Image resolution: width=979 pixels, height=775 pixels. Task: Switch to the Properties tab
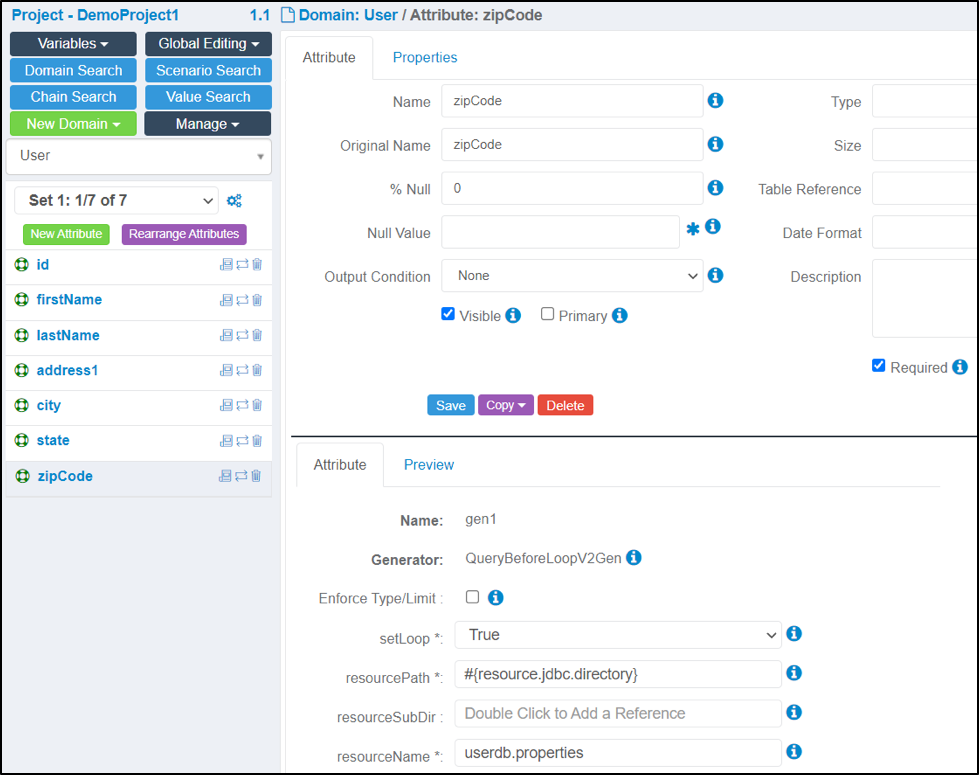pos(425,57)
